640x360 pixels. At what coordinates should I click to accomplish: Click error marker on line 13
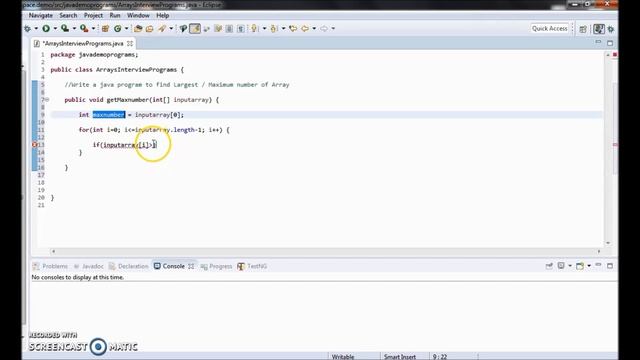35,145
